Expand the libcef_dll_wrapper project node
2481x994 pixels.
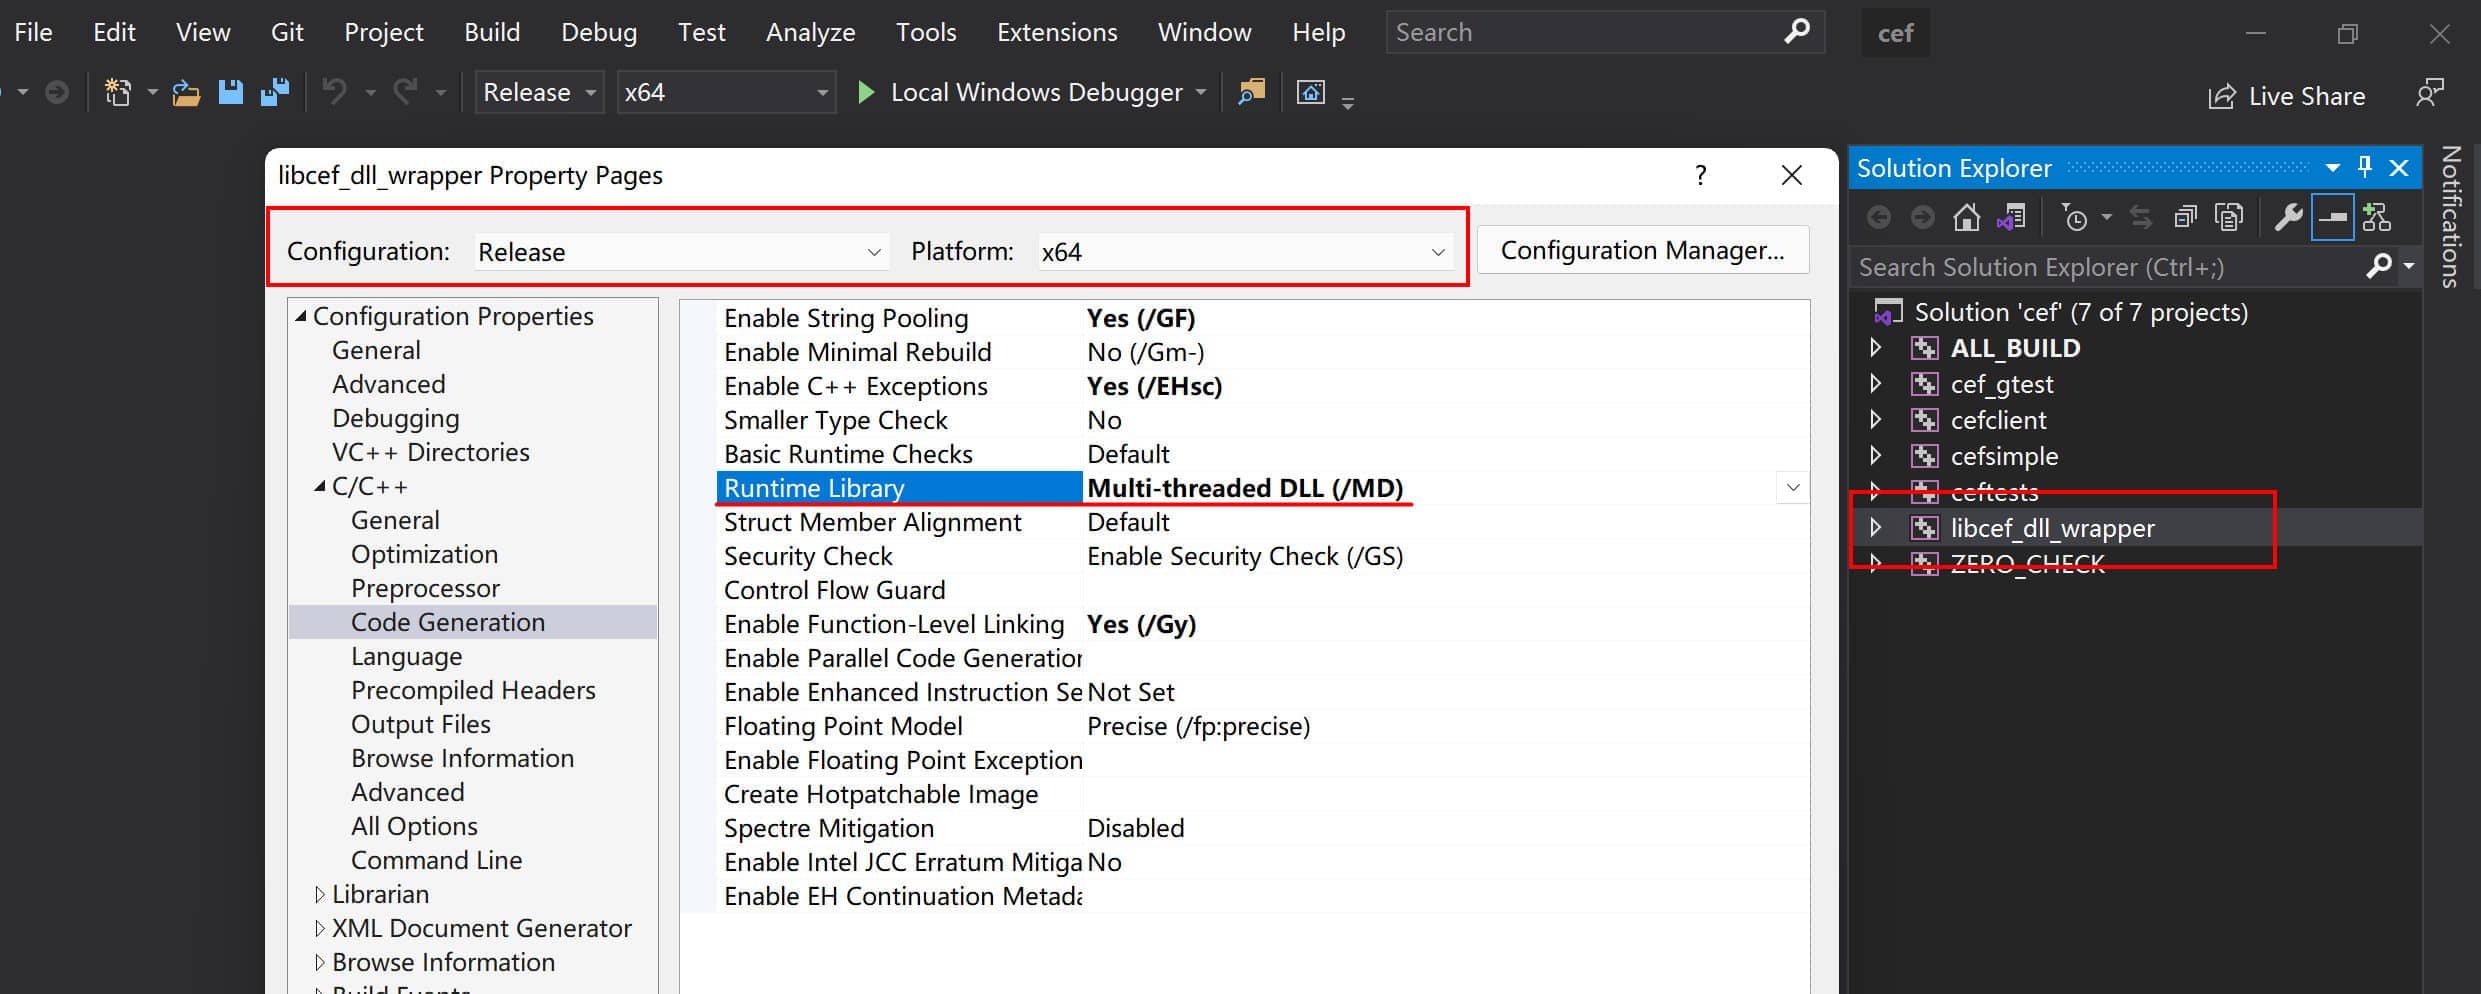coord(1876,528)
